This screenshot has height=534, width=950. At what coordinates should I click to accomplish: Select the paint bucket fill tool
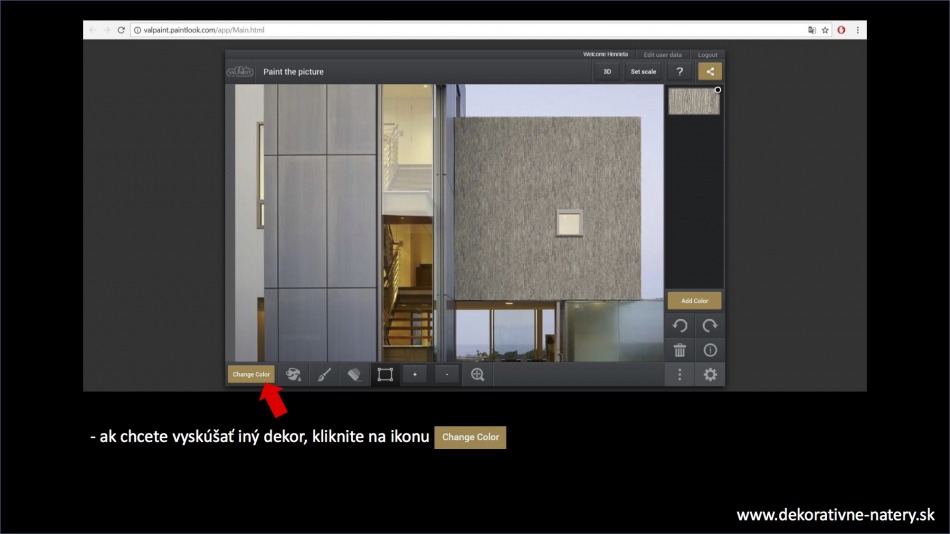click(294, 374)
